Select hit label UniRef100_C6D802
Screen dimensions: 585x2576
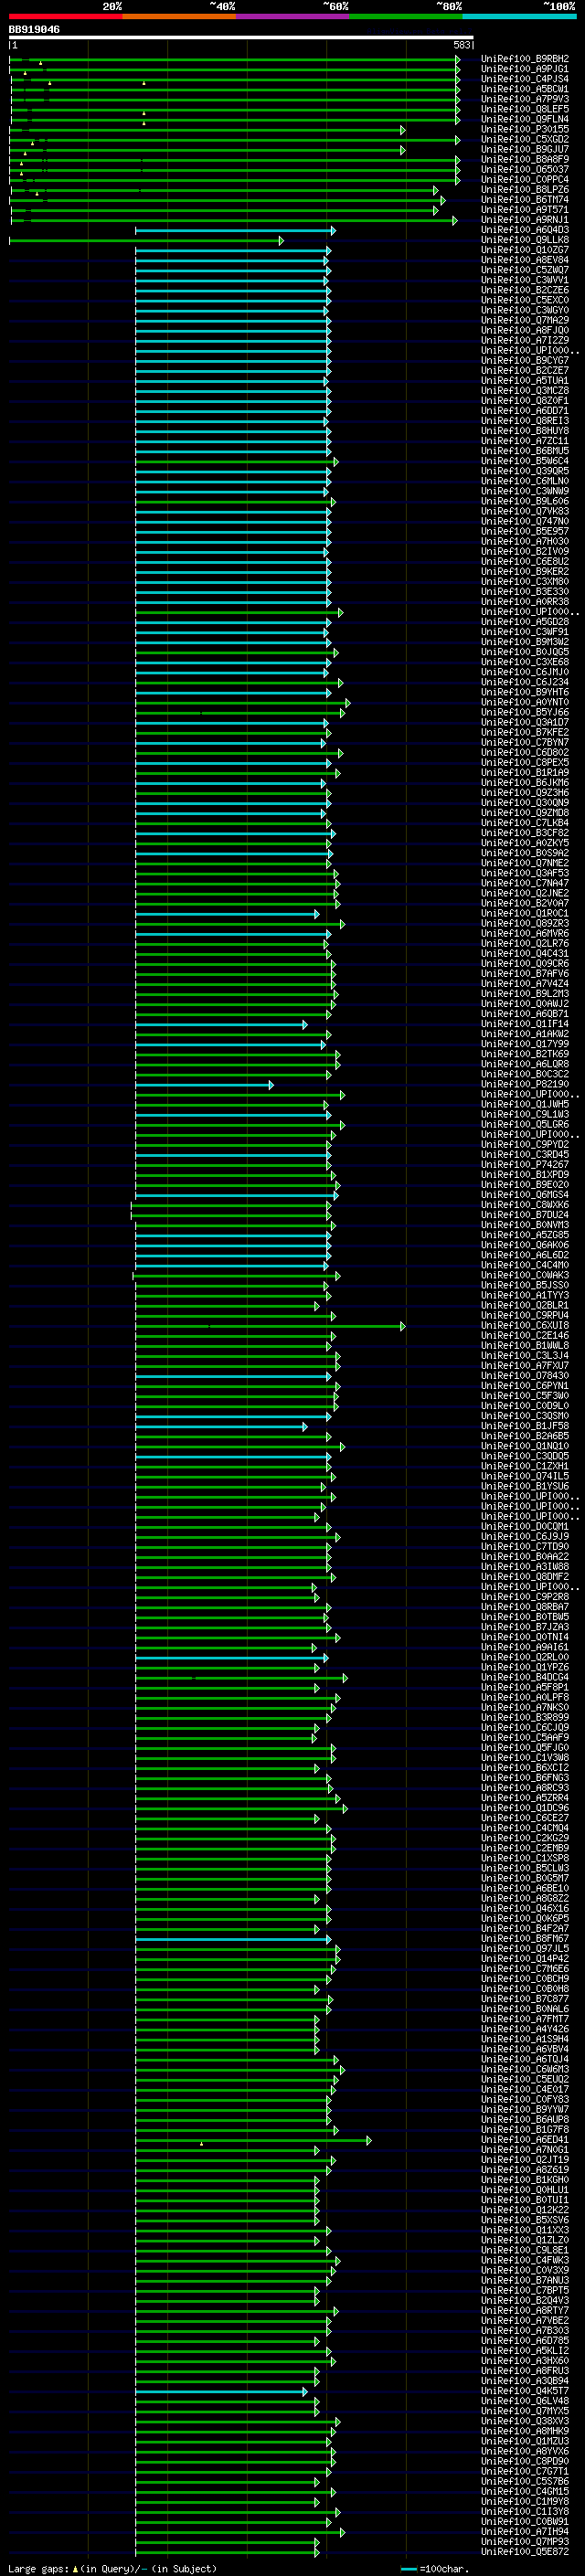525,753
